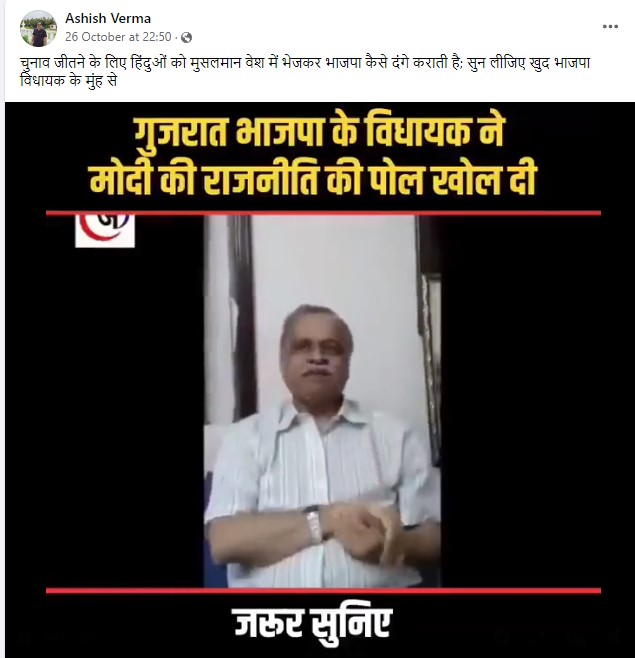Click the globe Public audience icon
The height and width of the screenshot is (658, 635).
(186, 38)
